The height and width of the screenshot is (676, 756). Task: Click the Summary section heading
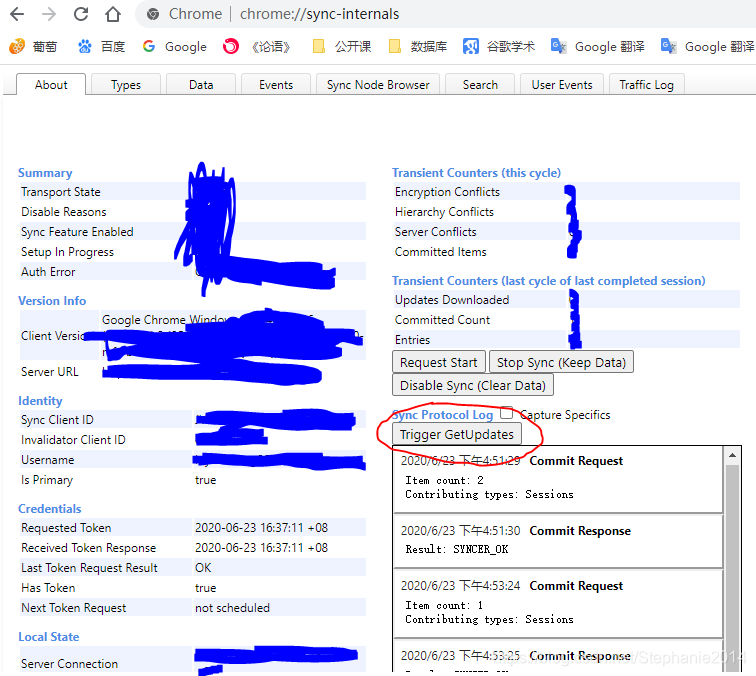[x=45, y=173]
